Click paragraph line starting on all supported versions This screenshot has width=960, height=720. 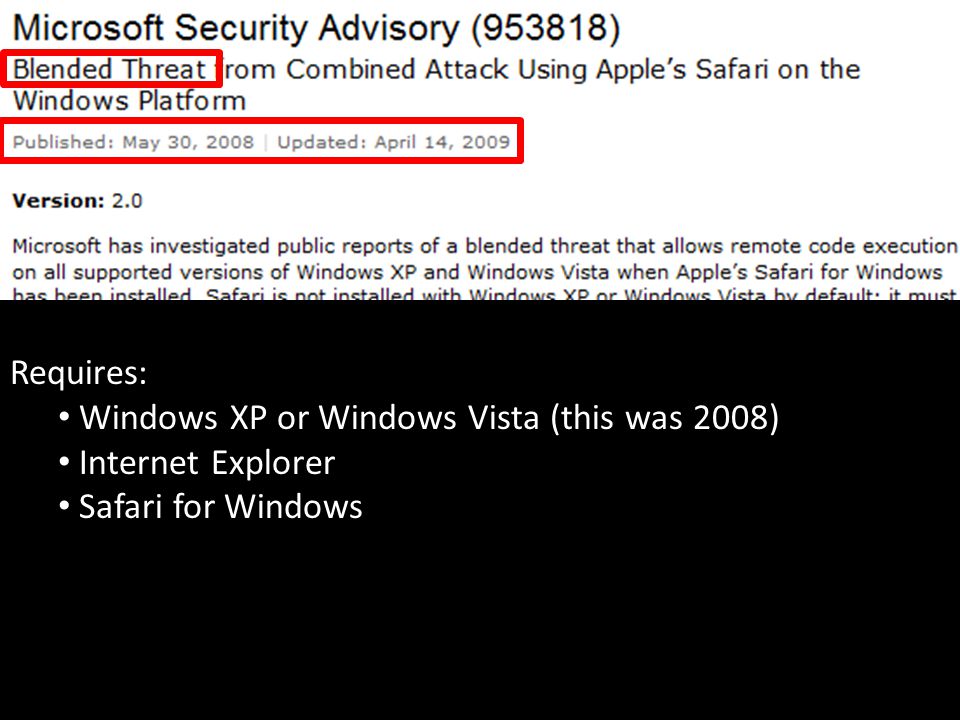pyautogui.click(x=478, y=272)
